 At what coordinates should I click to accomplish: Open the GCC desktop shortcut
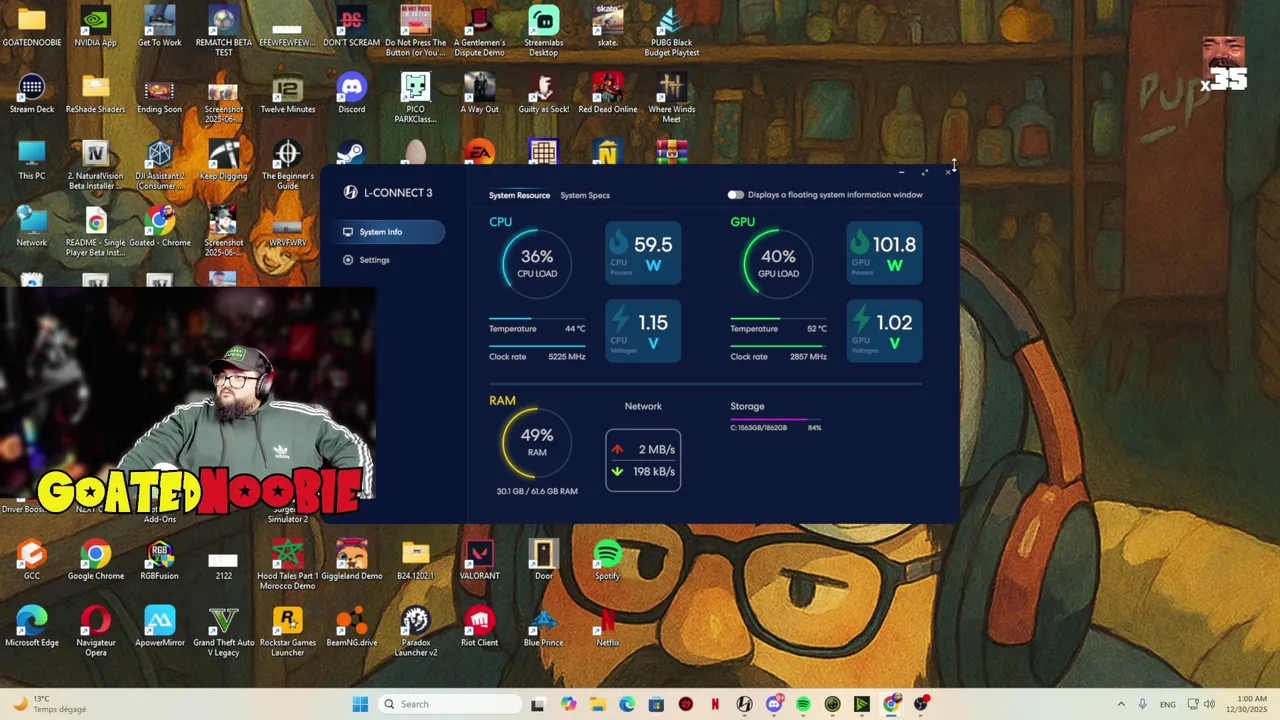coord(32,560)
